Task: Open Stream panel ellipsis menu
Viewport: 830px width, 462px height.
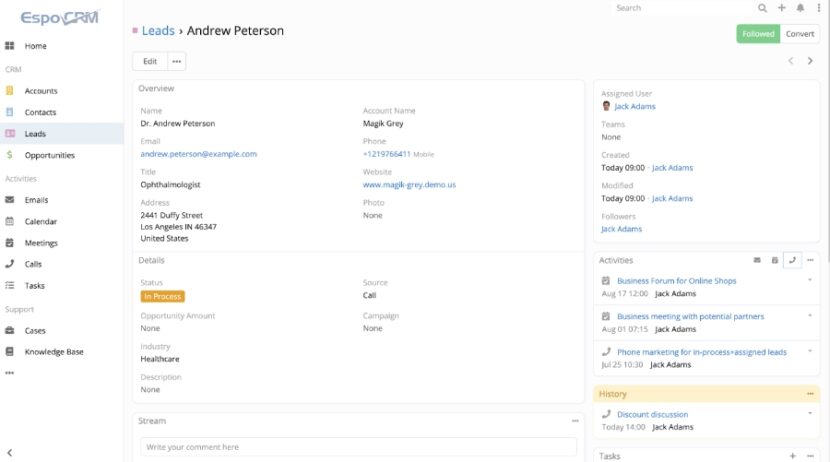Action: click(x=575, y=421)
